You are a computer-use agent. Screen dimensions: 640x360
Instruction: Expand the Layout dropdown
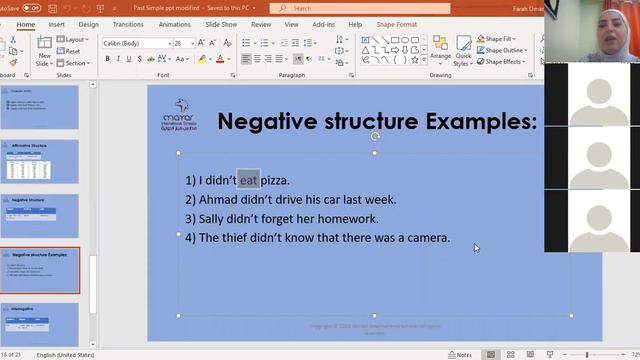(x=73, y=39)
